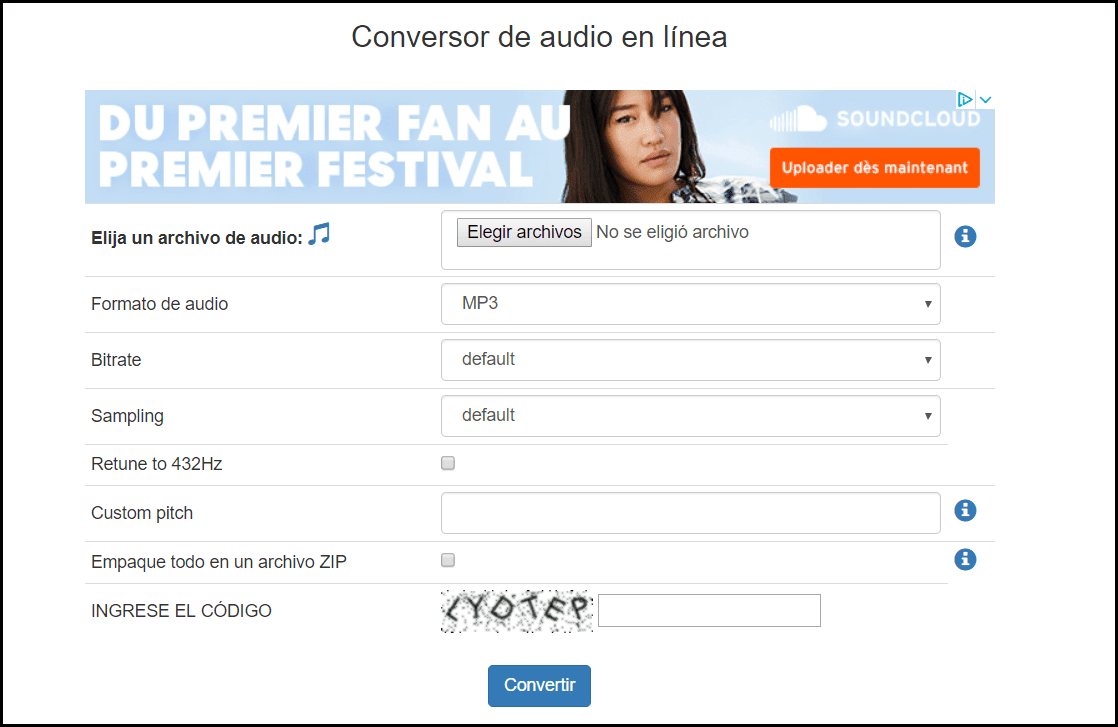
Task: Click the Conversor de audio en línea heading
Action: click(539, 37)
